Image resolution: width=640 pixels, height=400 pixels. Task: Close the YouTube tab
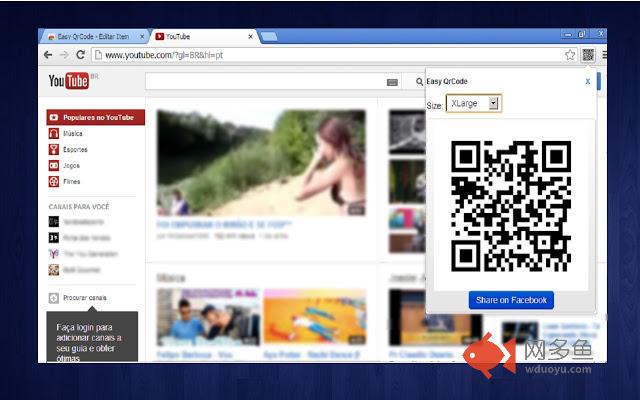[x=250, y=36]
